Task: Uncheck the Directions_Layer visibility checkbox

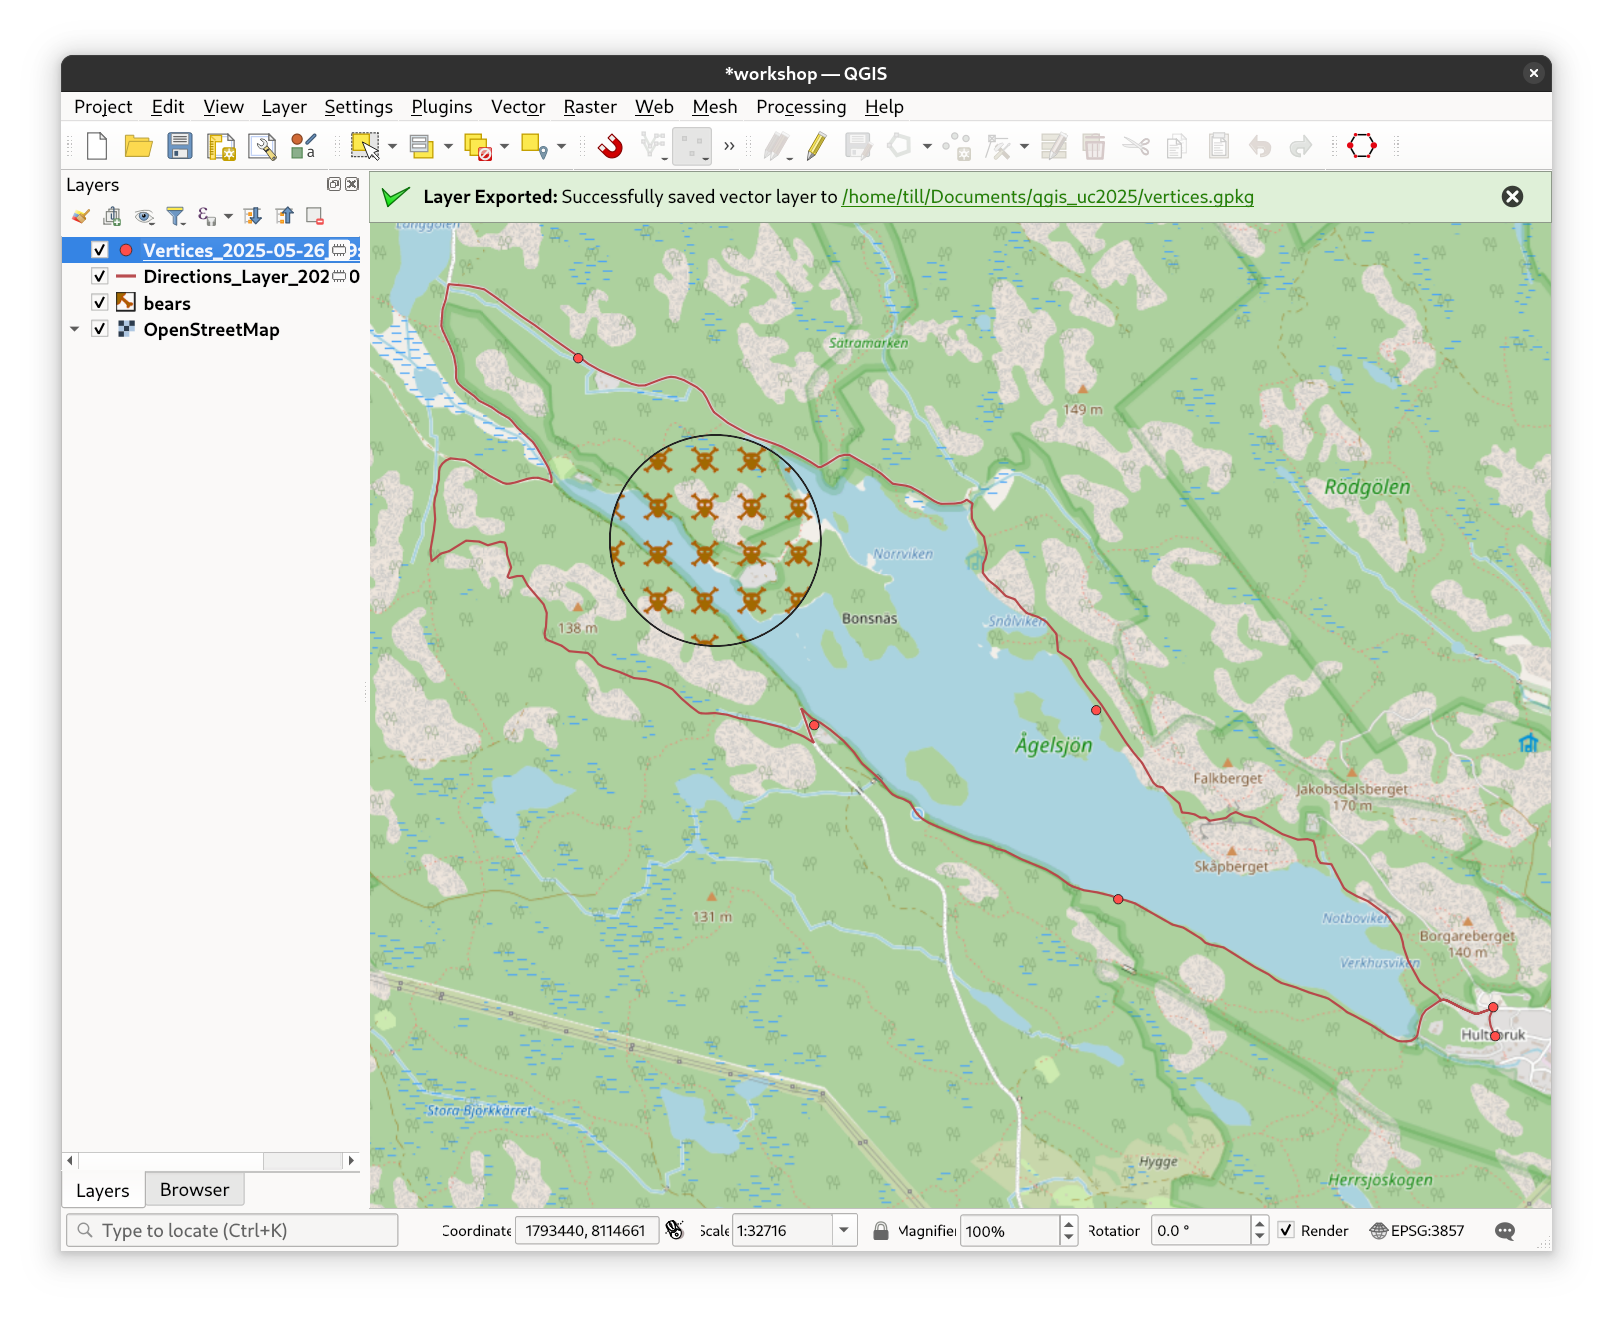Action: (100, 276)
